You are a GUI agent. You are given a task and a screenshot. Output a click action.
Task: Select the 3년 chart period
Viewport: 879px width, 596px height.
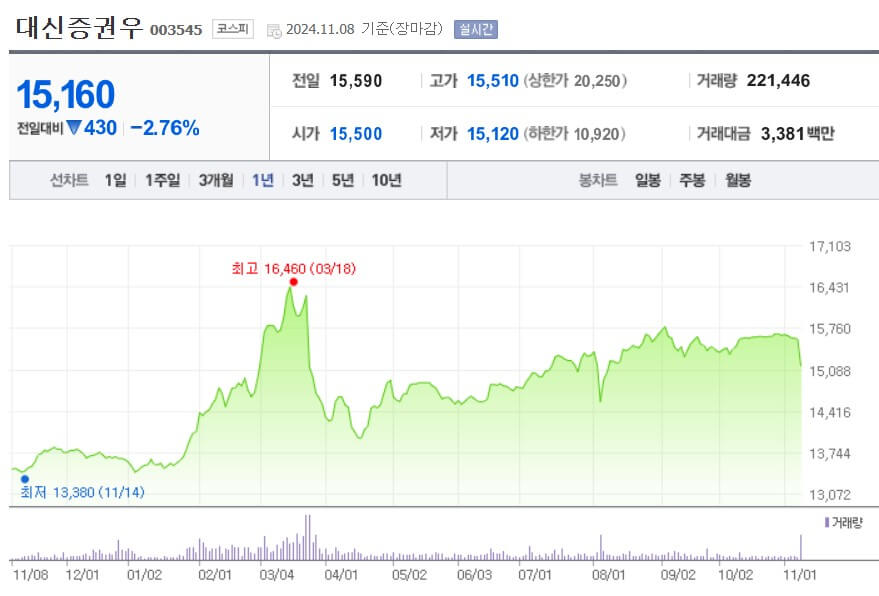303,180
